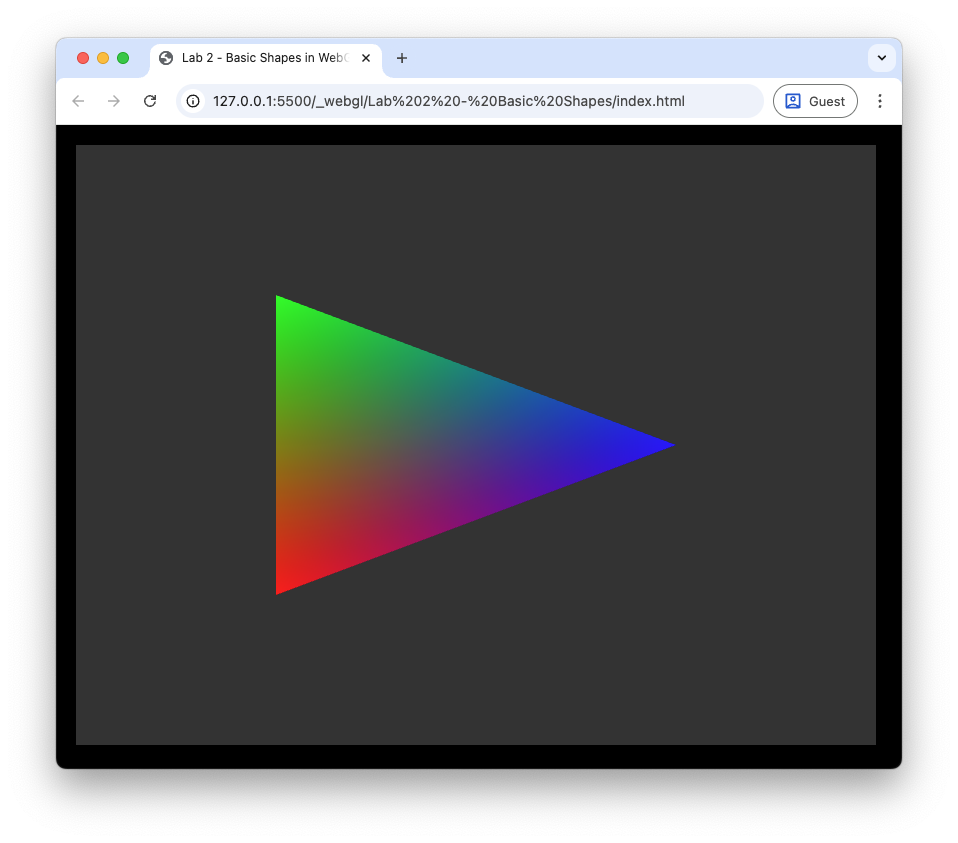
Task: Maximize the window with green button
Action: tap(123, 58)
